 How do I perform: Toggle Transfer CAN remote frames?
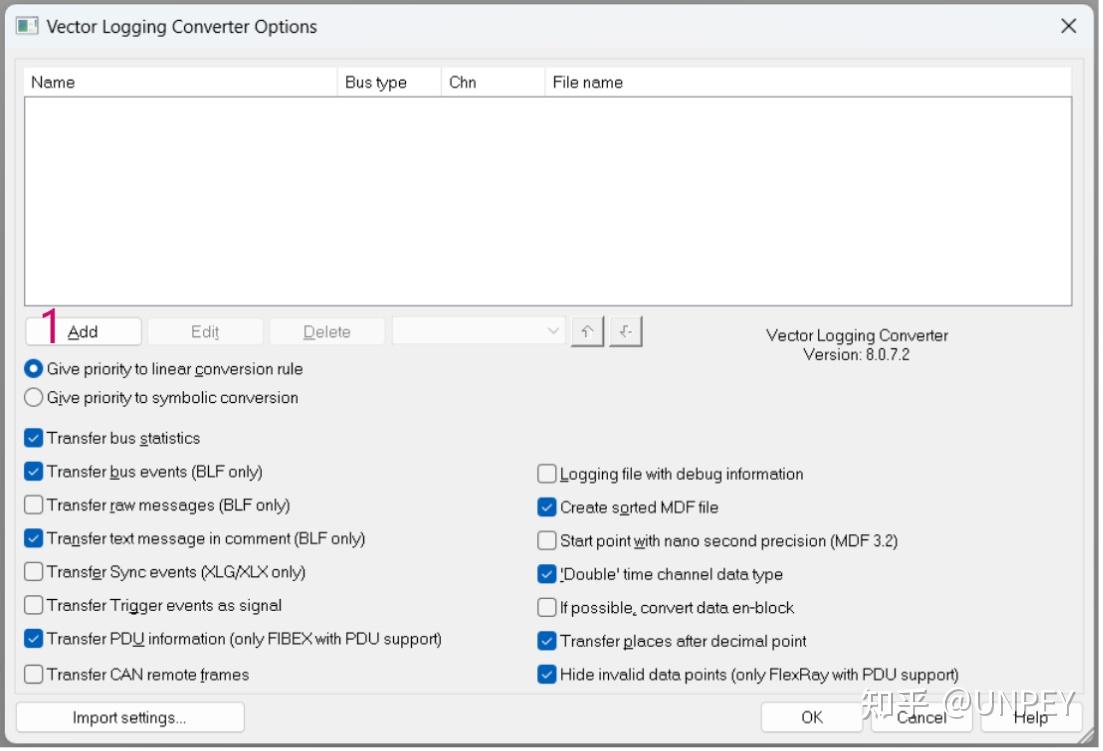pos(34,674)
